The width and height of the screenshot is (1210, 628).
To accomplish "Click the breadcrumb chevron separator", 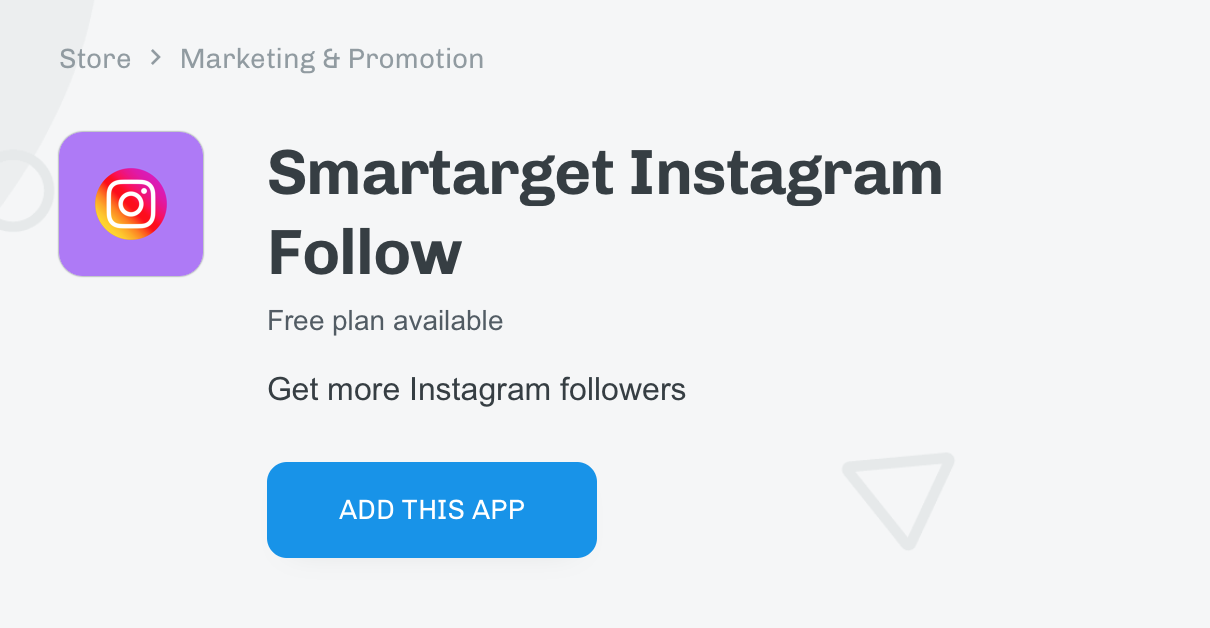I will pos(155,58).
